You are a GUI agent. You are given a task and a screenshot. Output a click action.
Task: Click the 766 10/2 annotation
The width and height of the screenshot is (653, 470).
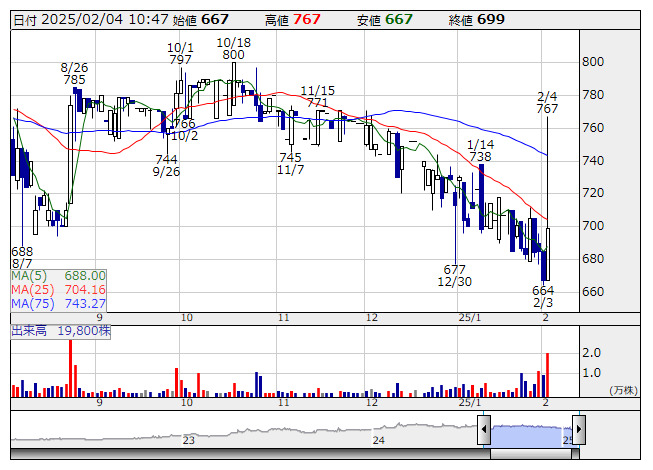184,130
